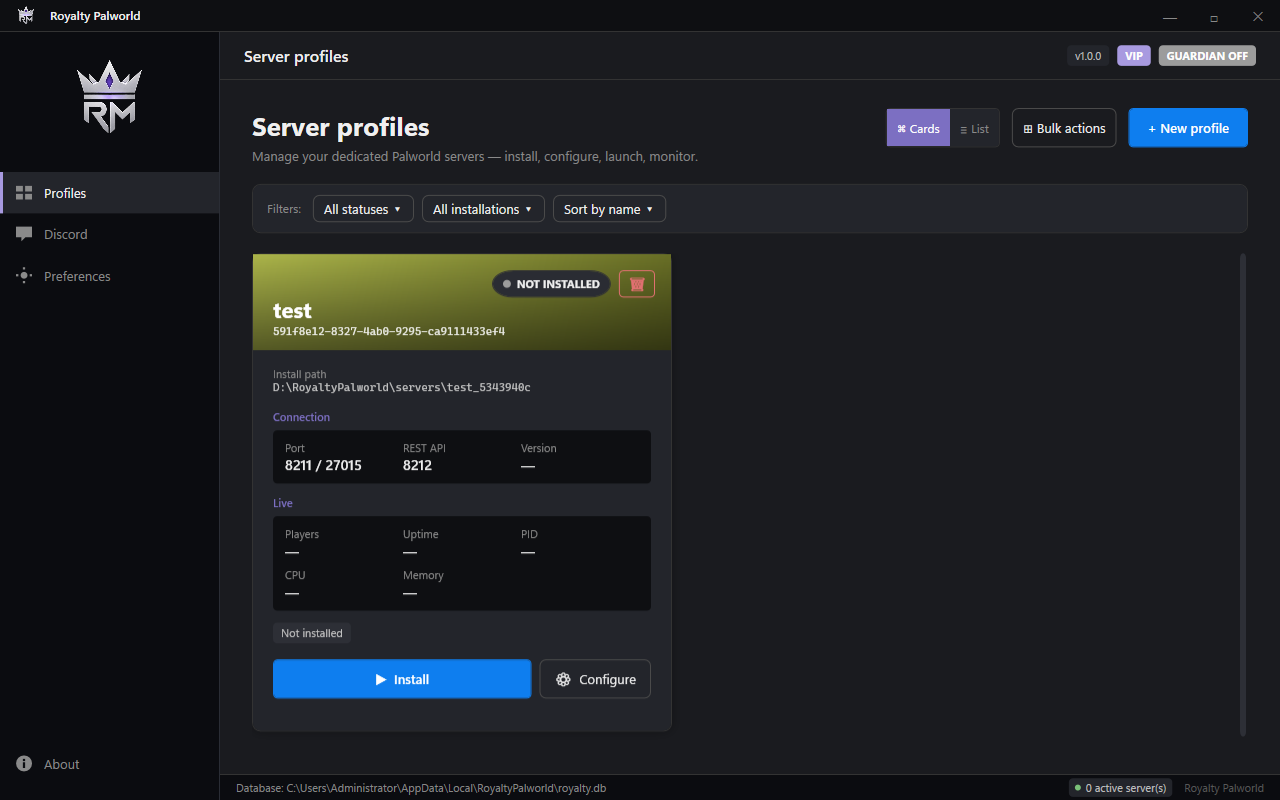Expand the All statuses filter
The width and height of the screenshot is (1280, 800).
363,209
